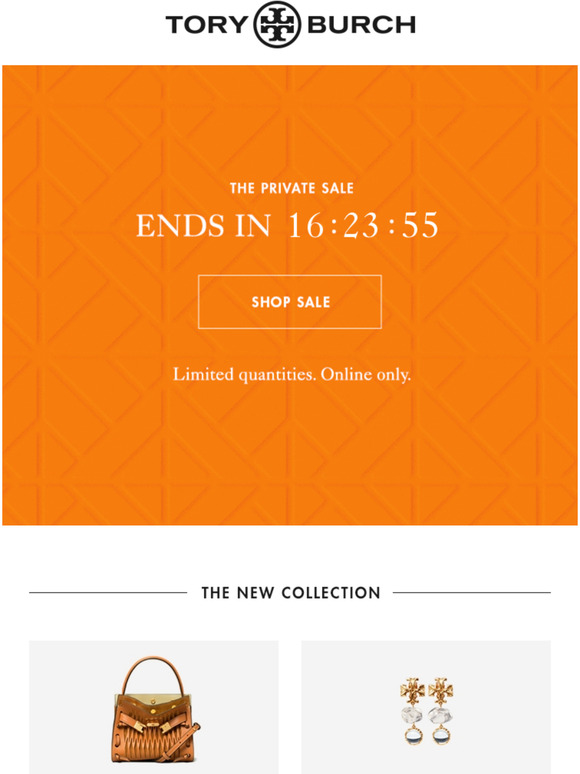This screenshot has width=580, height=774.
Task: Click the orange patterned banner background below the text
Action: (x=290, y=454)
